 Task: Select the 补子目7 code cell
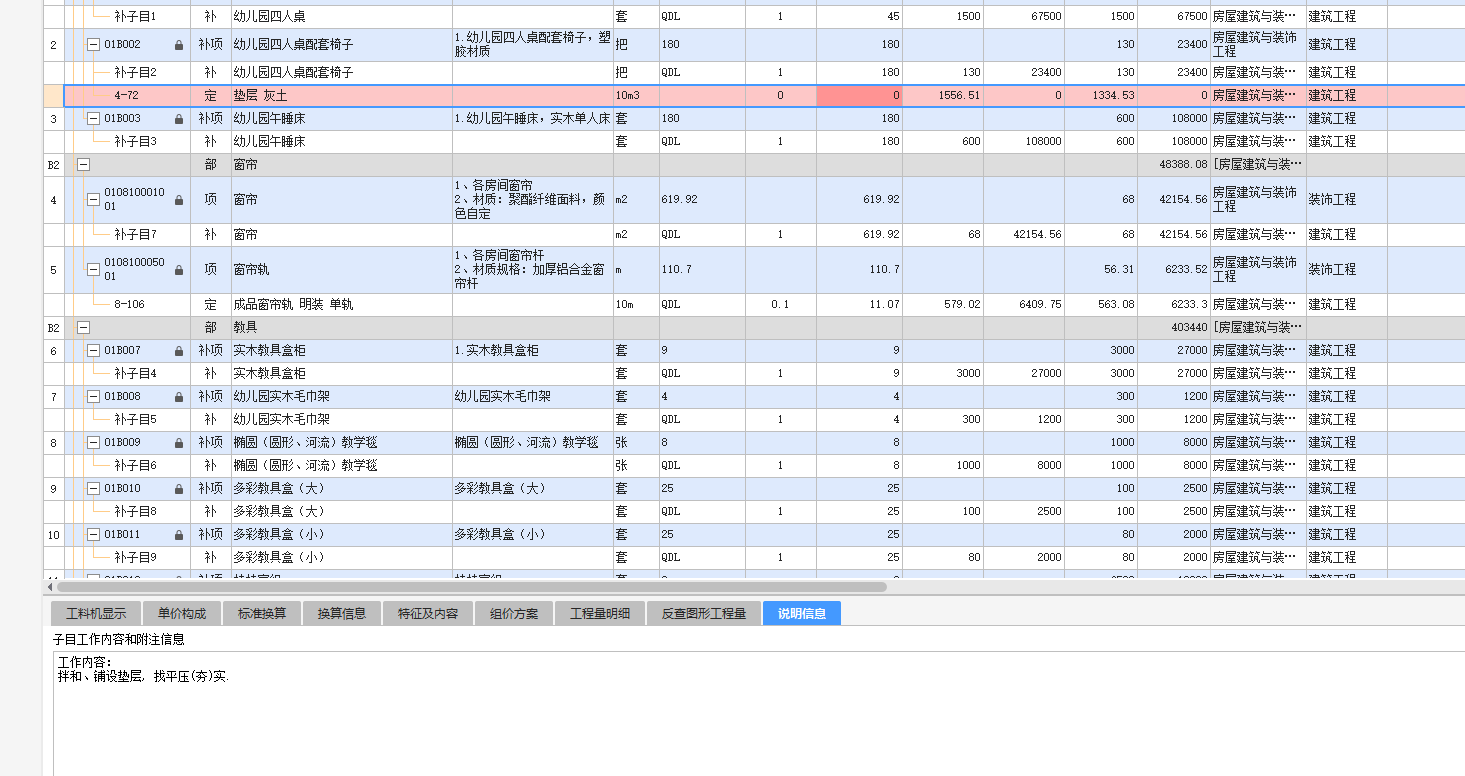pyautogui.click(x=127, y=235)
